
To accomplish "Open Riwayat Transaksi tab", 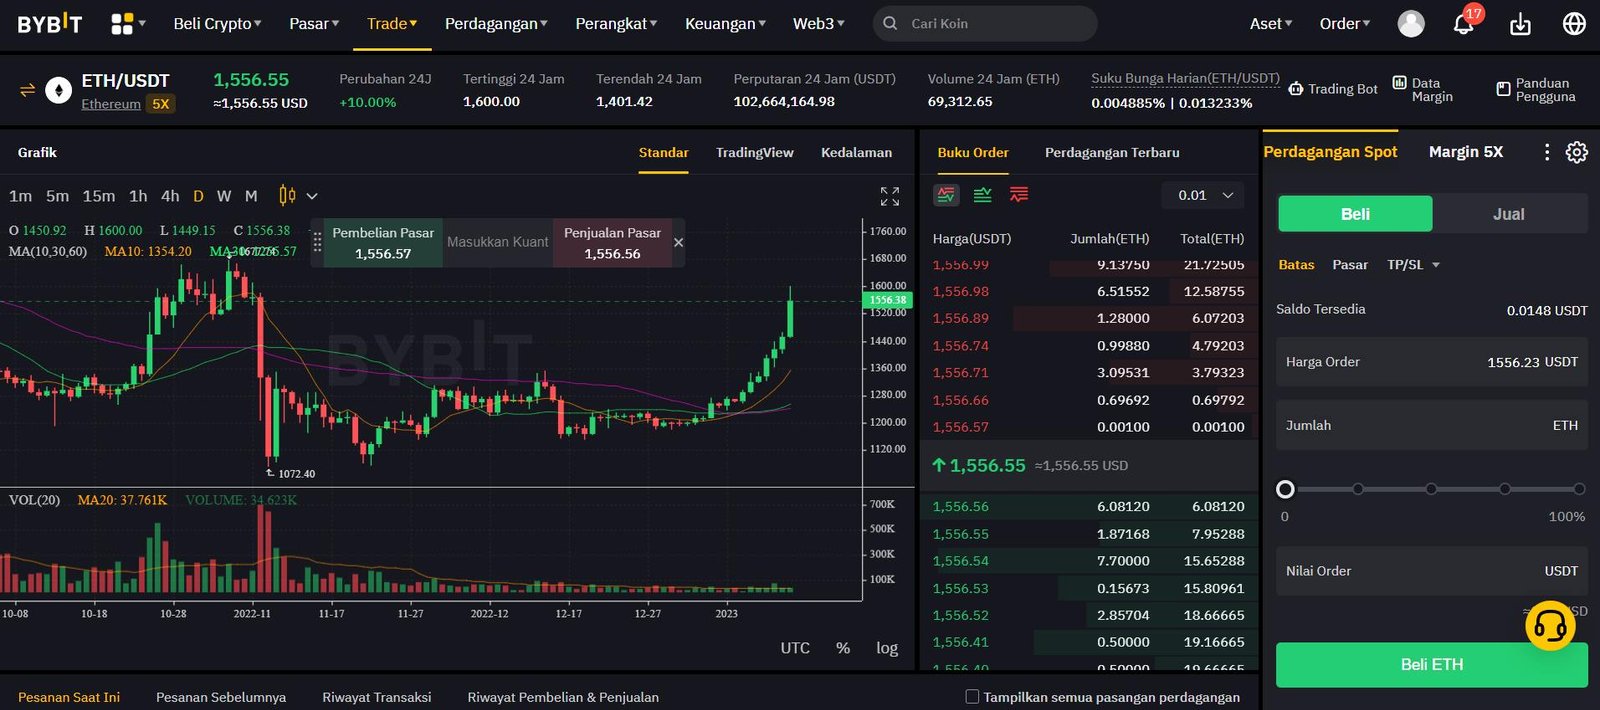I will click(377, 697).
